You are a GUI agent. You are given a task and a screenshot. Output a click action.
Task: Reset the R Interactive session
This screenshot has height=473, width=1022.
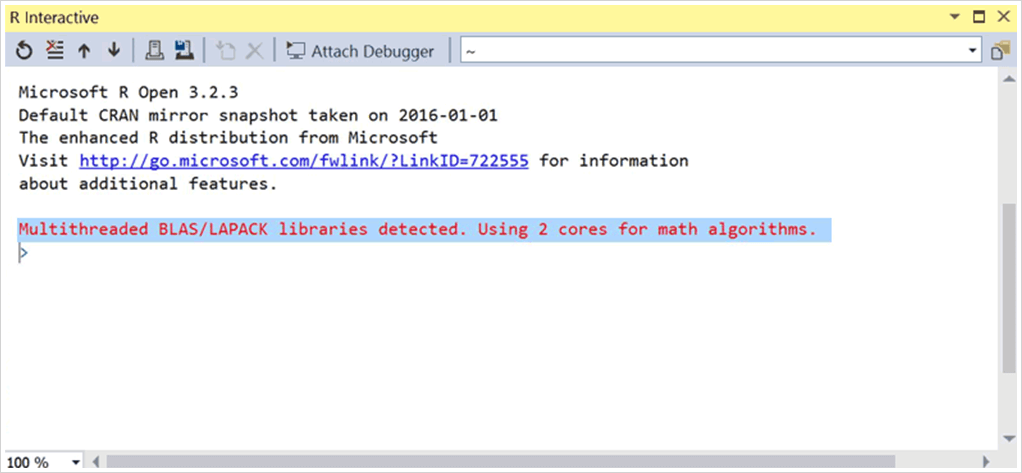pyautogui.click(x=24, y=50)
